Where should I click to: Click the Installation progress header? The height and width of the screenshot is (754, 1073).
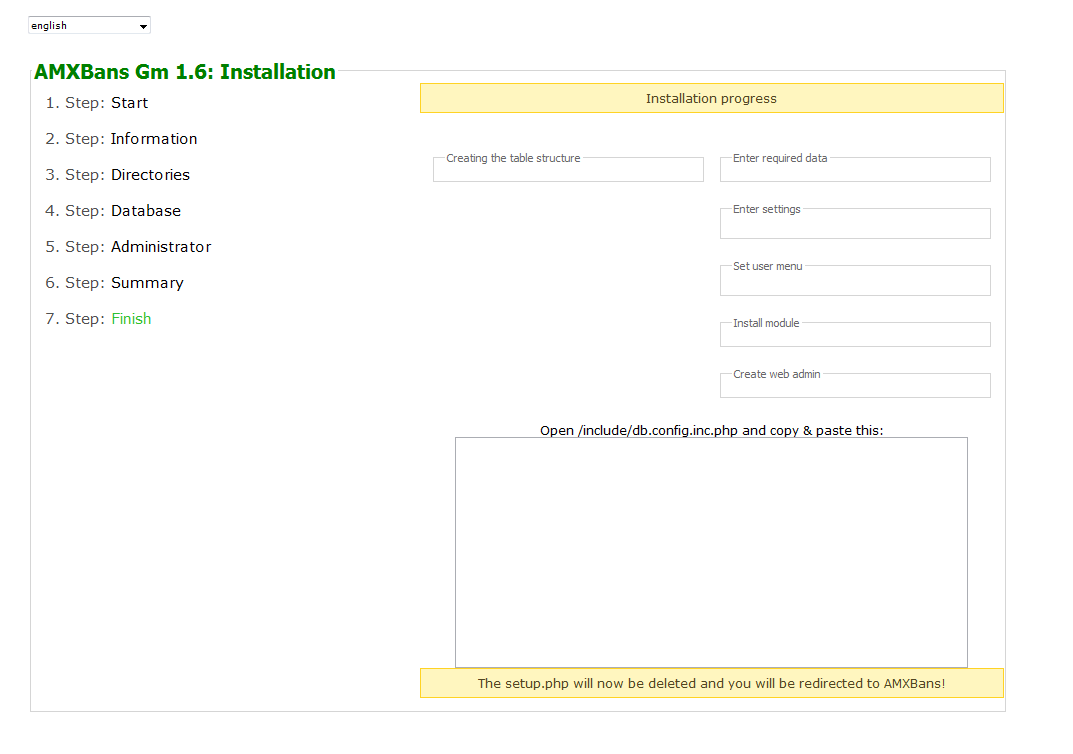click(x=712, y=99)
